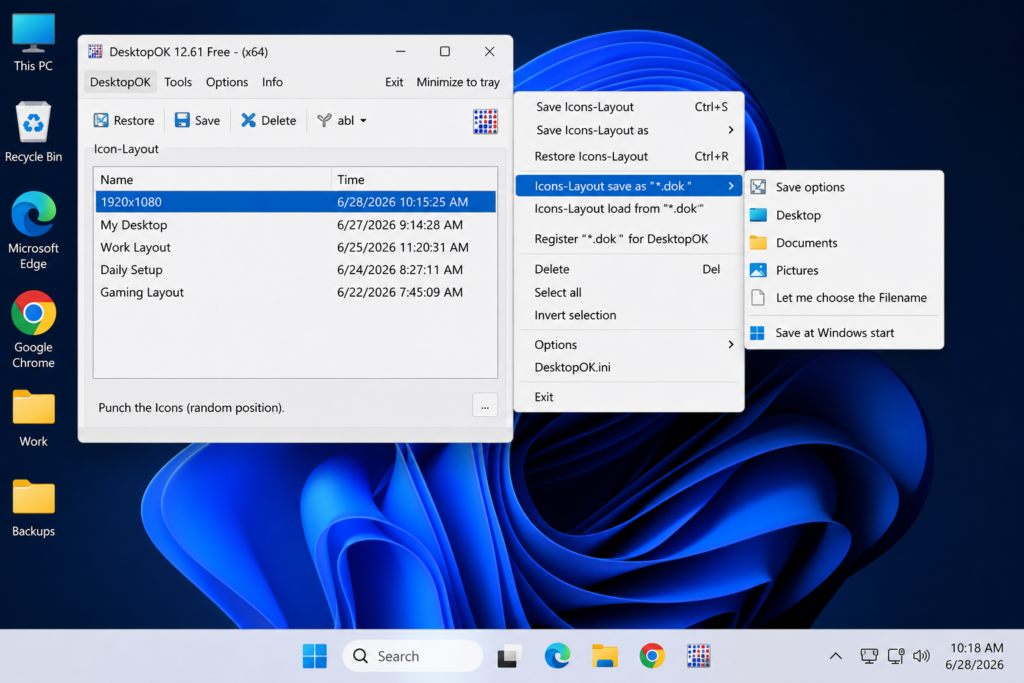
Task: Click the Let me choose the Filename icon
Action: click(758, 297)
